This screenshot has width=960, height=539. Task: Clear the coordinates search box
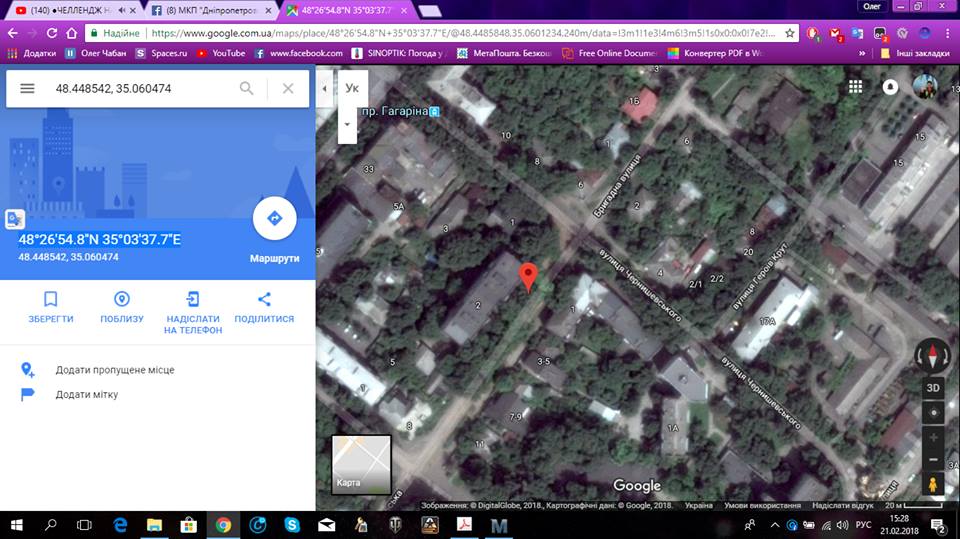[288, 89]
